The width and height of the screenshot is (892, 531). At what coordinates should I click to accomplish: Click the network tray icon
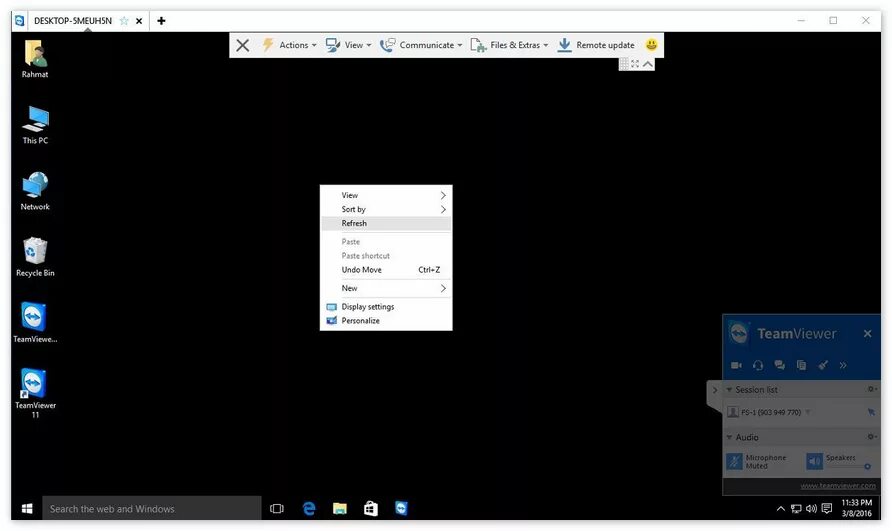[x=796, y=509]
